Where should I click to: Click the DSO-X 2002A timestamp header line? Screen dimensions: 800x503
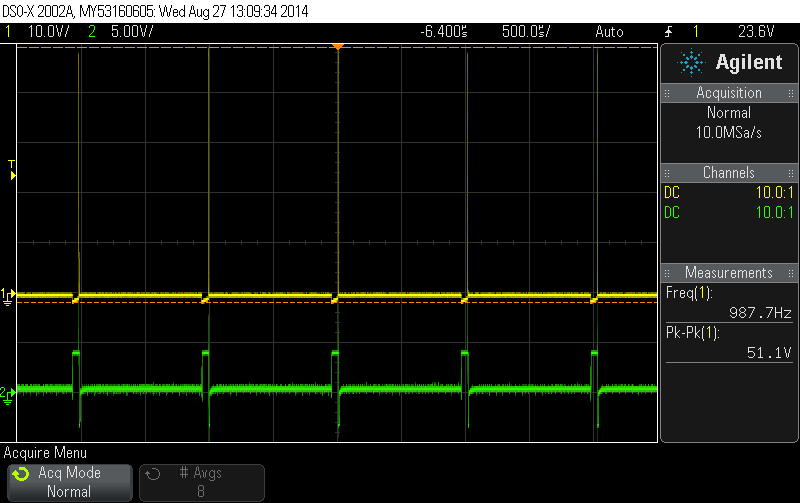tap(155, 11)
